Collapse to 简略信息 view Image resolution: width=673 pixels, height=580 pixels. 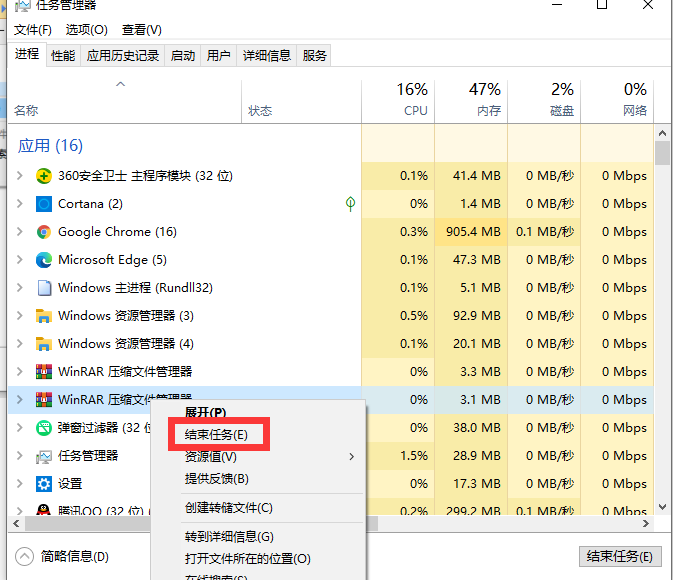click(x=62, y=557)
